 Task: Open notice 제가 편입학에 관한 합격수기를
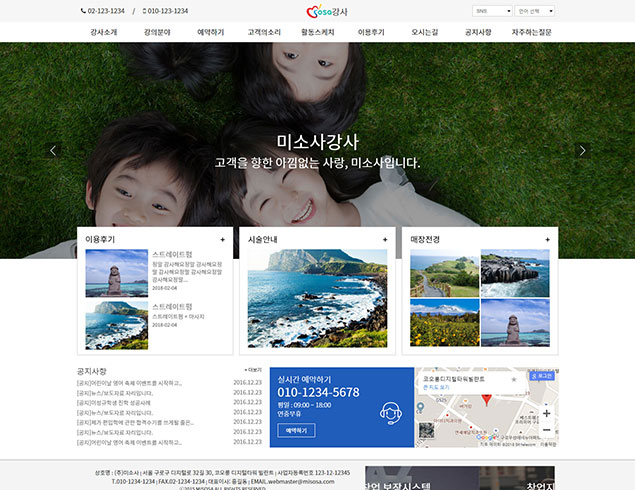(x=136, y=423)
